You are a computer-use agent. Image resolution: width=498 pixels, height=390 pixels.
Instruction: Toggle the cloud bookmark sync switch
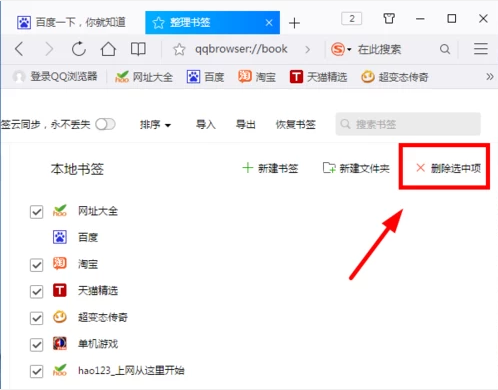click(105, 124)
